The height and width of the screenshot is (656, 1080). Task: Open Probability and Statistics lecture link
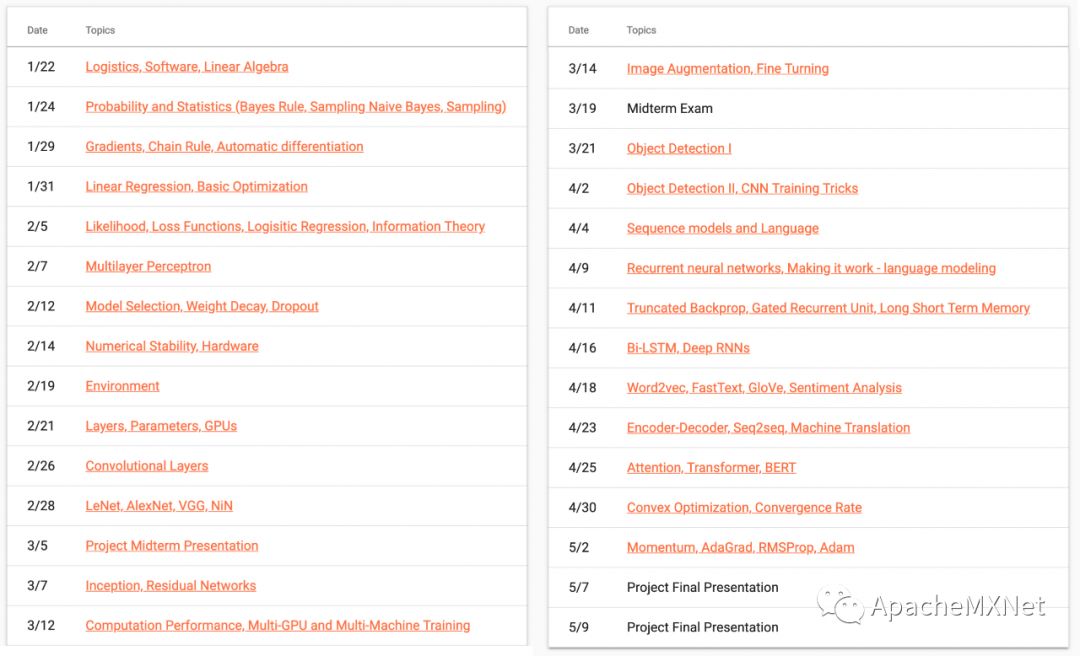[x=296, y=107]
